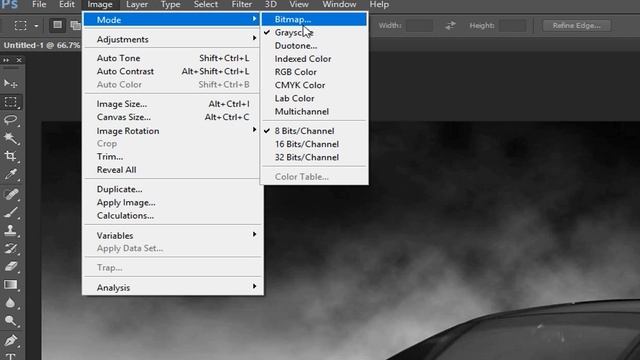This screenshot has height=360, width=640.
Task: Open the tool preset picker dropdown arrow
Action: [x=36, y=26]
